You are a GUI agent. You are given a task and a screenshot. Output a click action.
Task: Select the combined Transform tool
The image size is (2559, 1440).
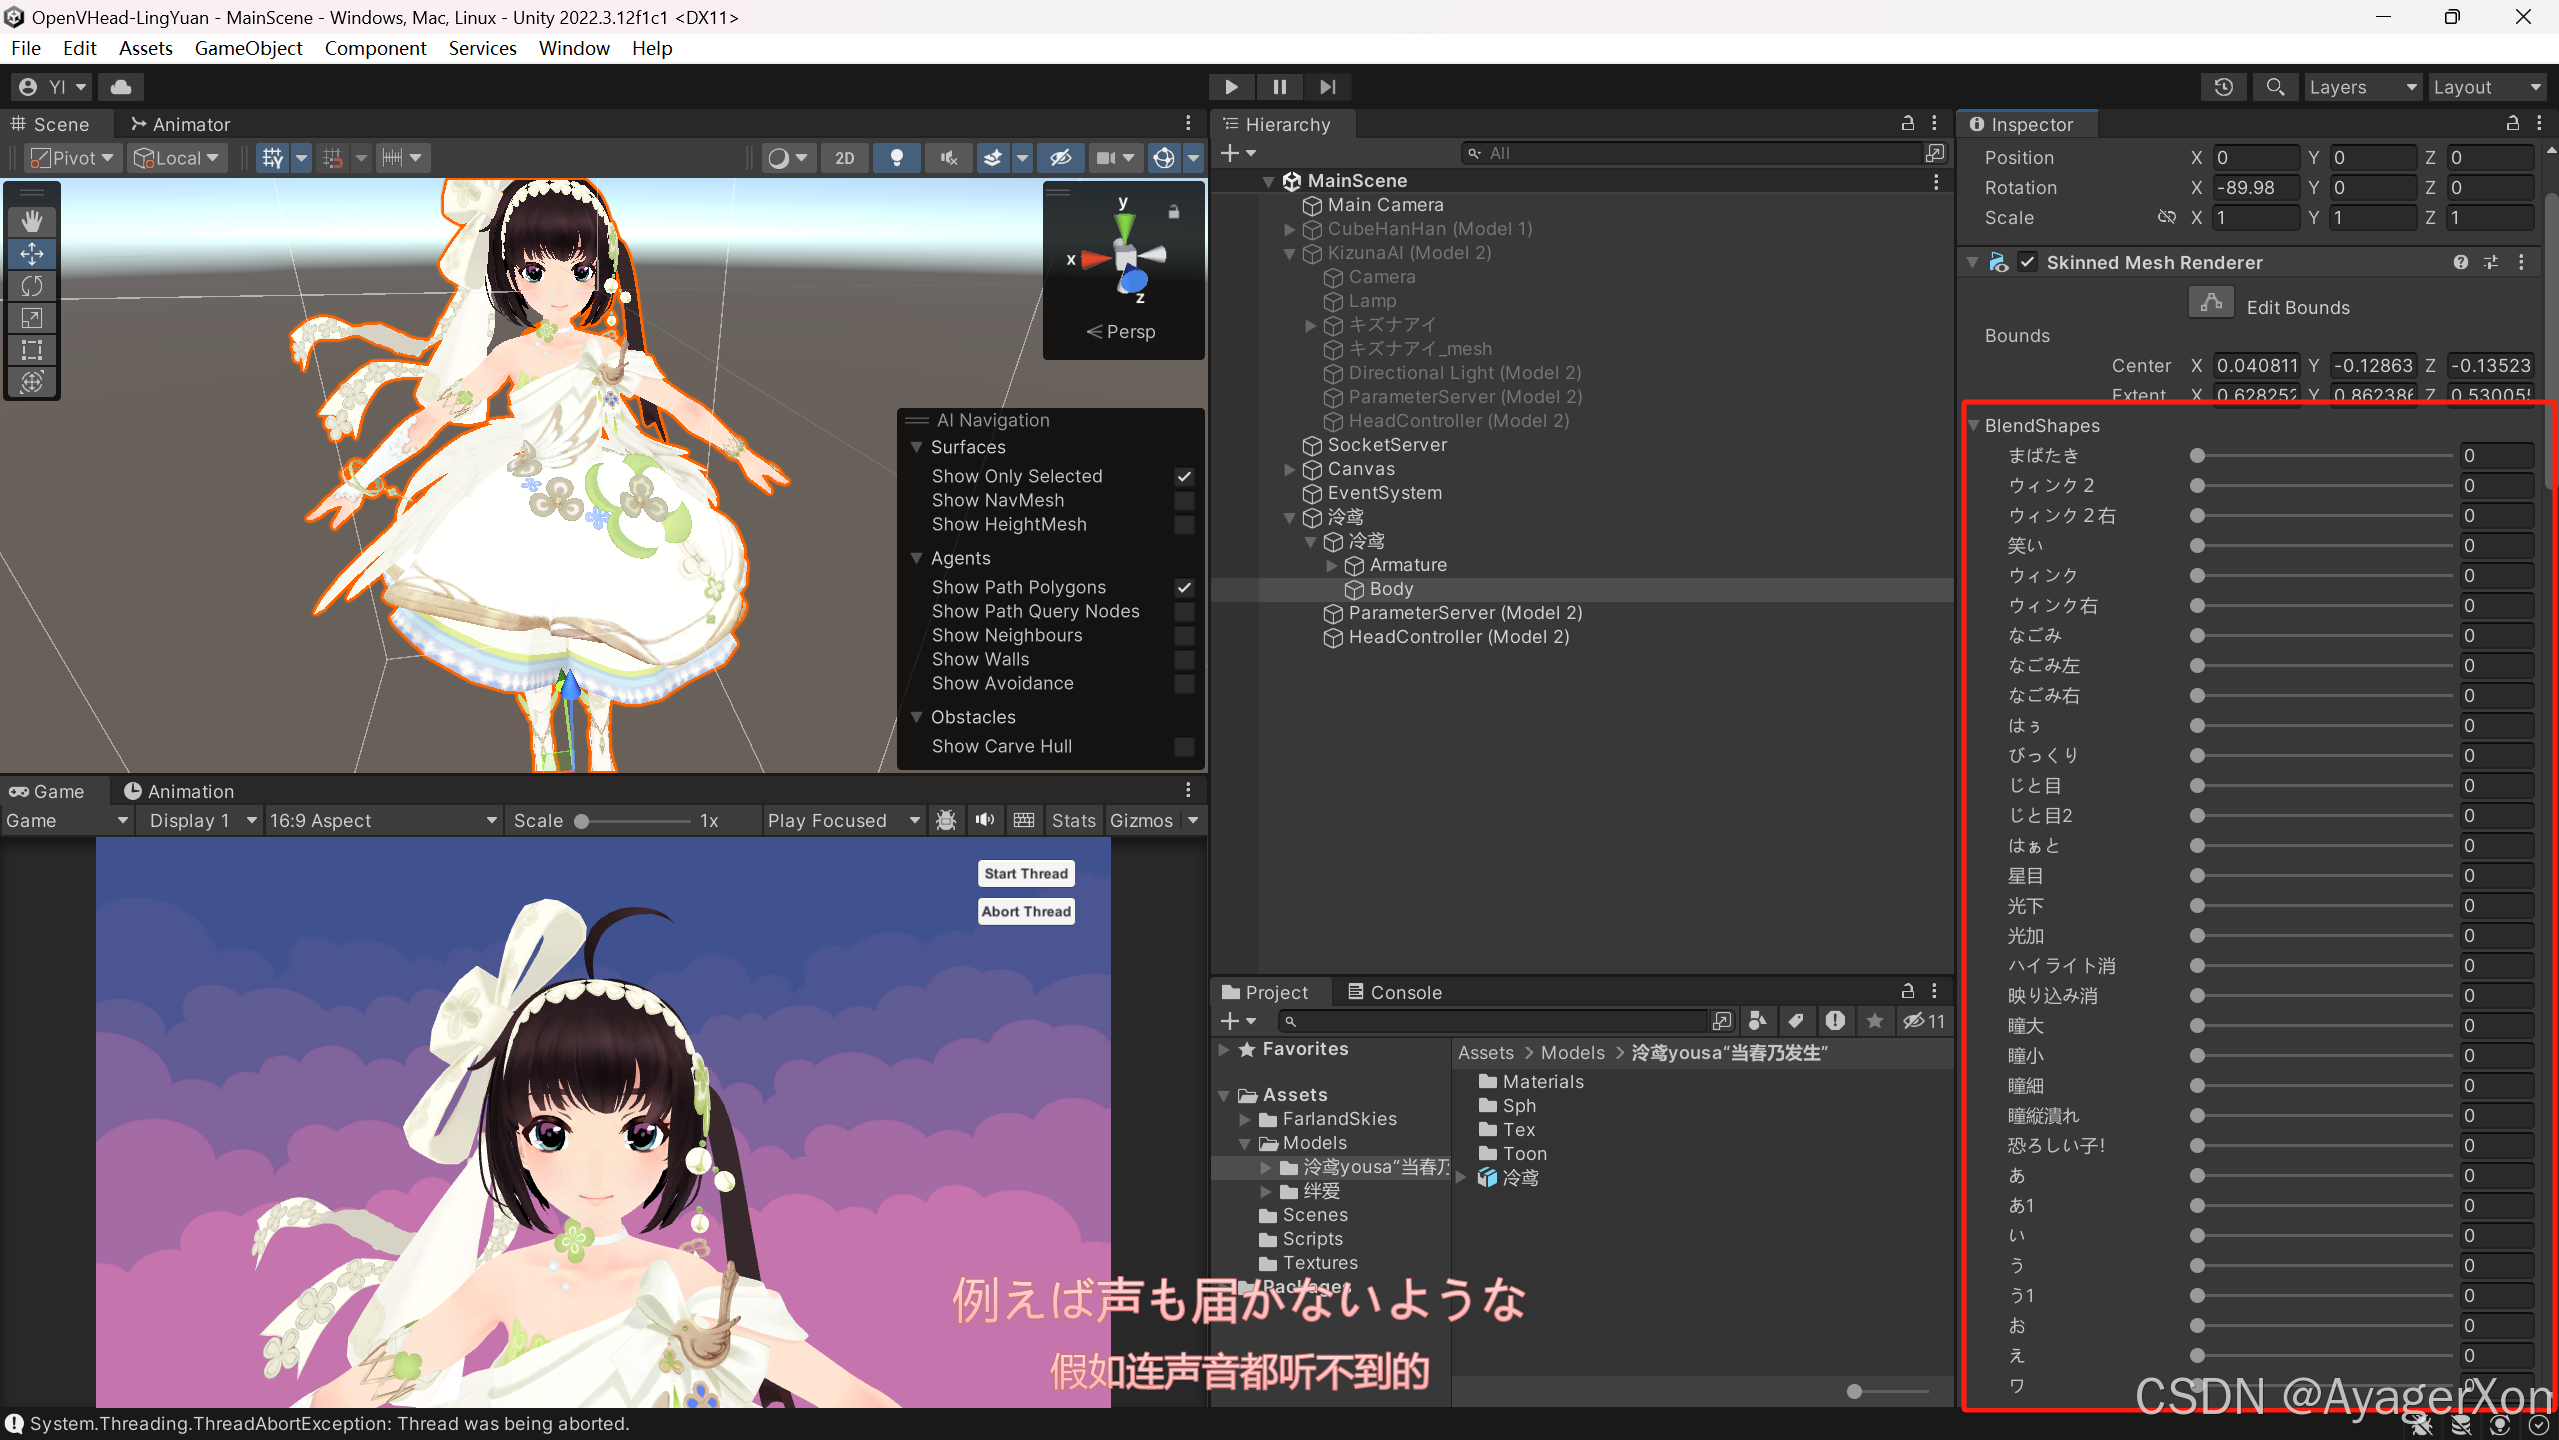click(32, 382)
